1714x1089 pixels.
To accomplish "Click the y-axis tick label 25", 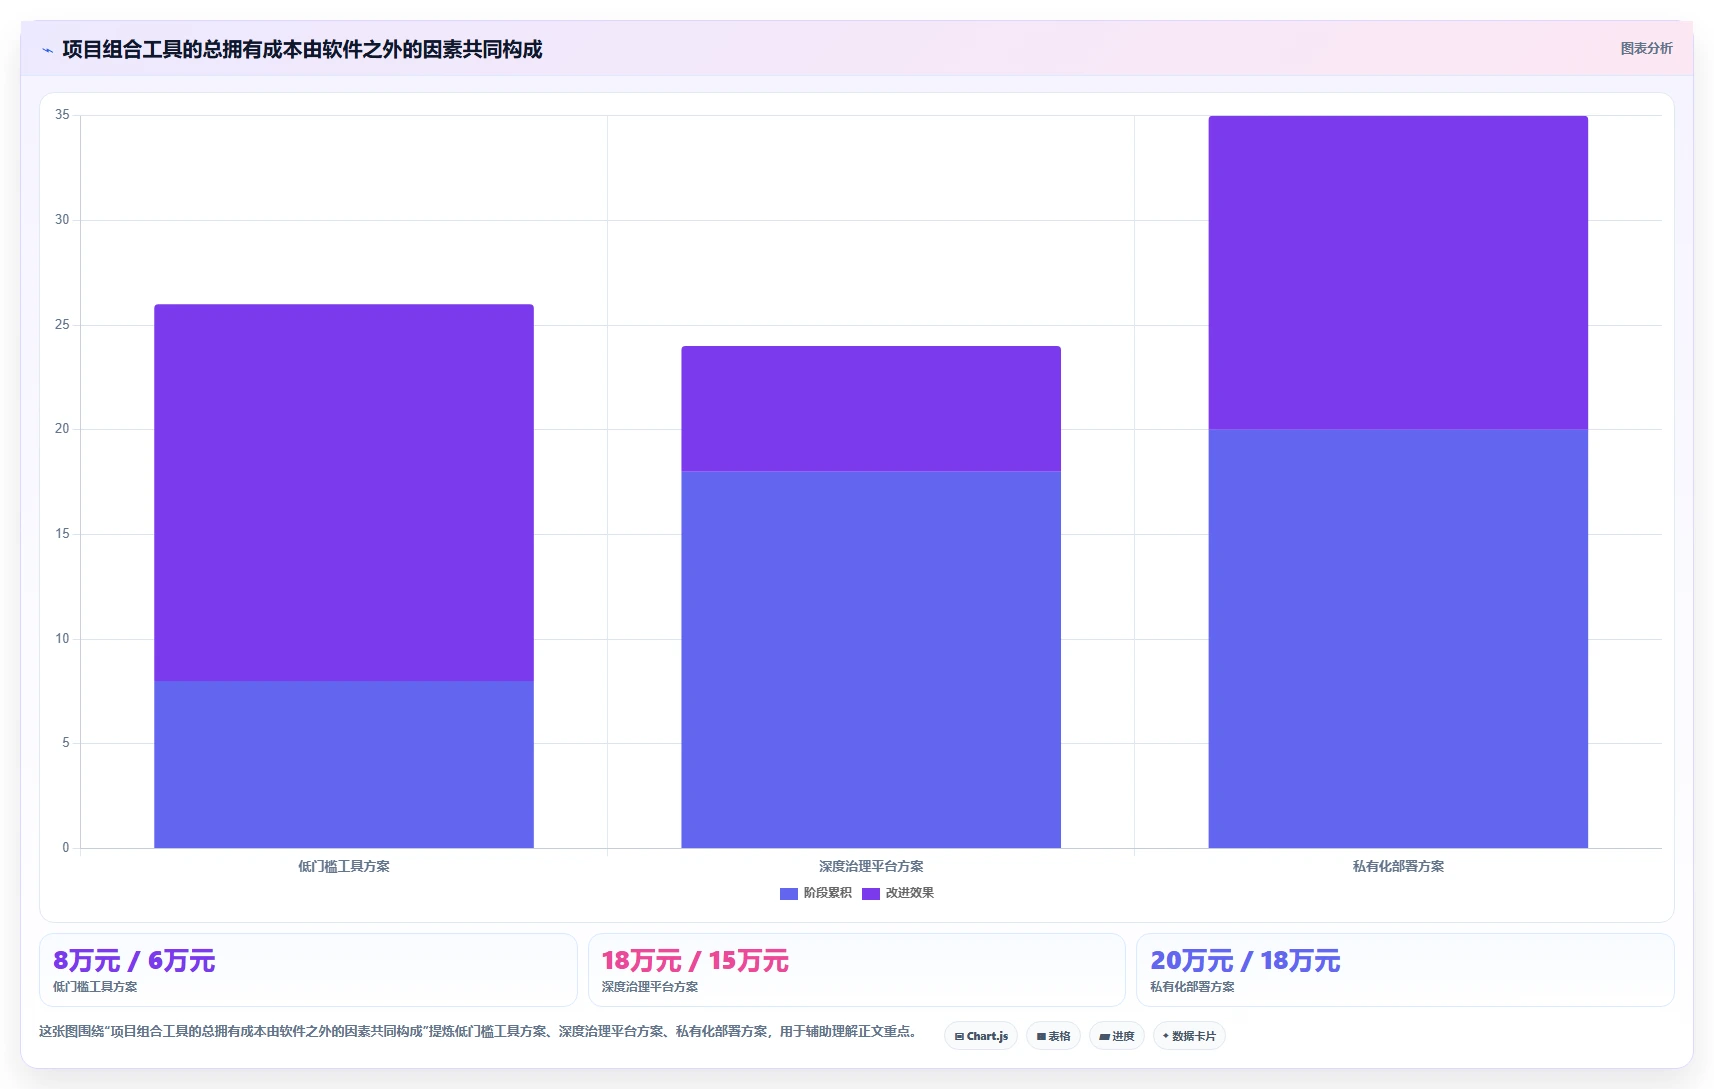I will 62,325.
